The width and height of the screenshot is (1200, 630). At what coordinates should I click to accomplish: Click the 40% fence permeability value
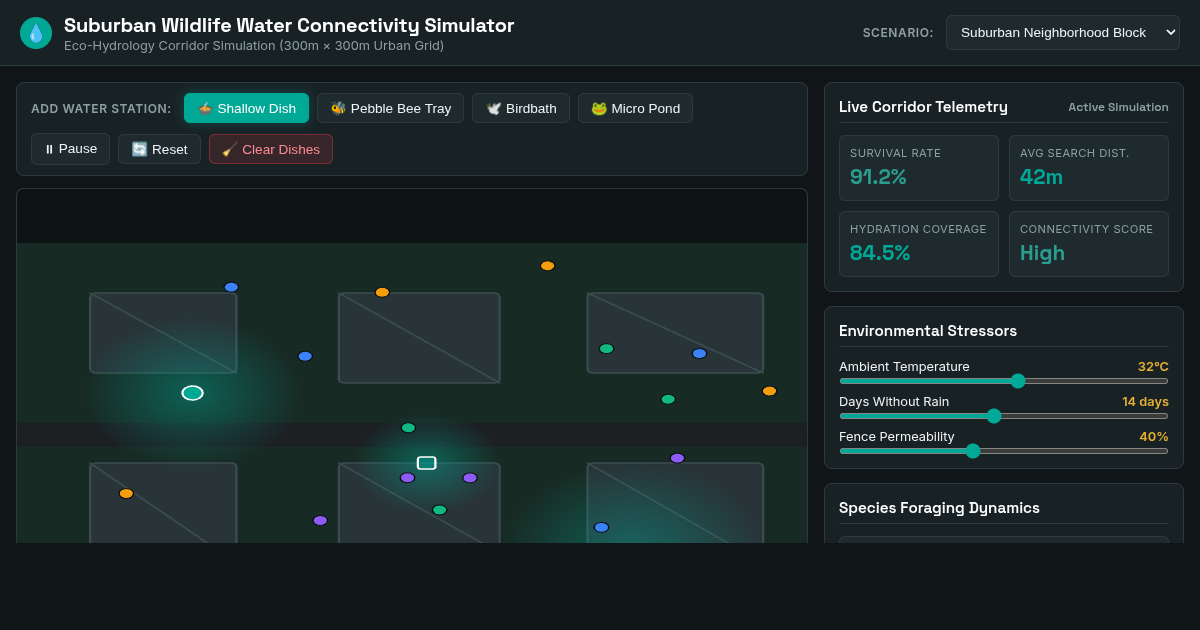tap(1154, 437)
